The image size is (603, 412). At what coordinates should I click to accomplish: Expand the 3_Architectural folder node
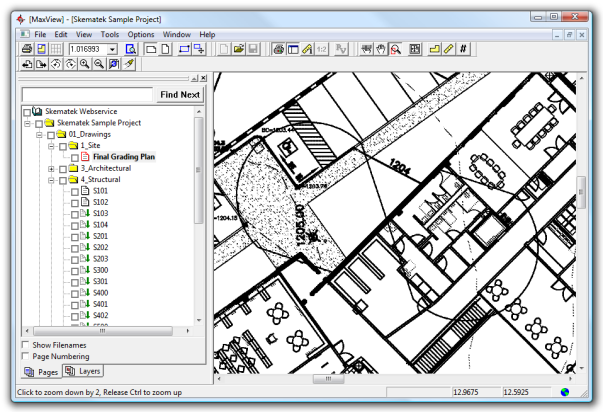click(x=50, y=168)
